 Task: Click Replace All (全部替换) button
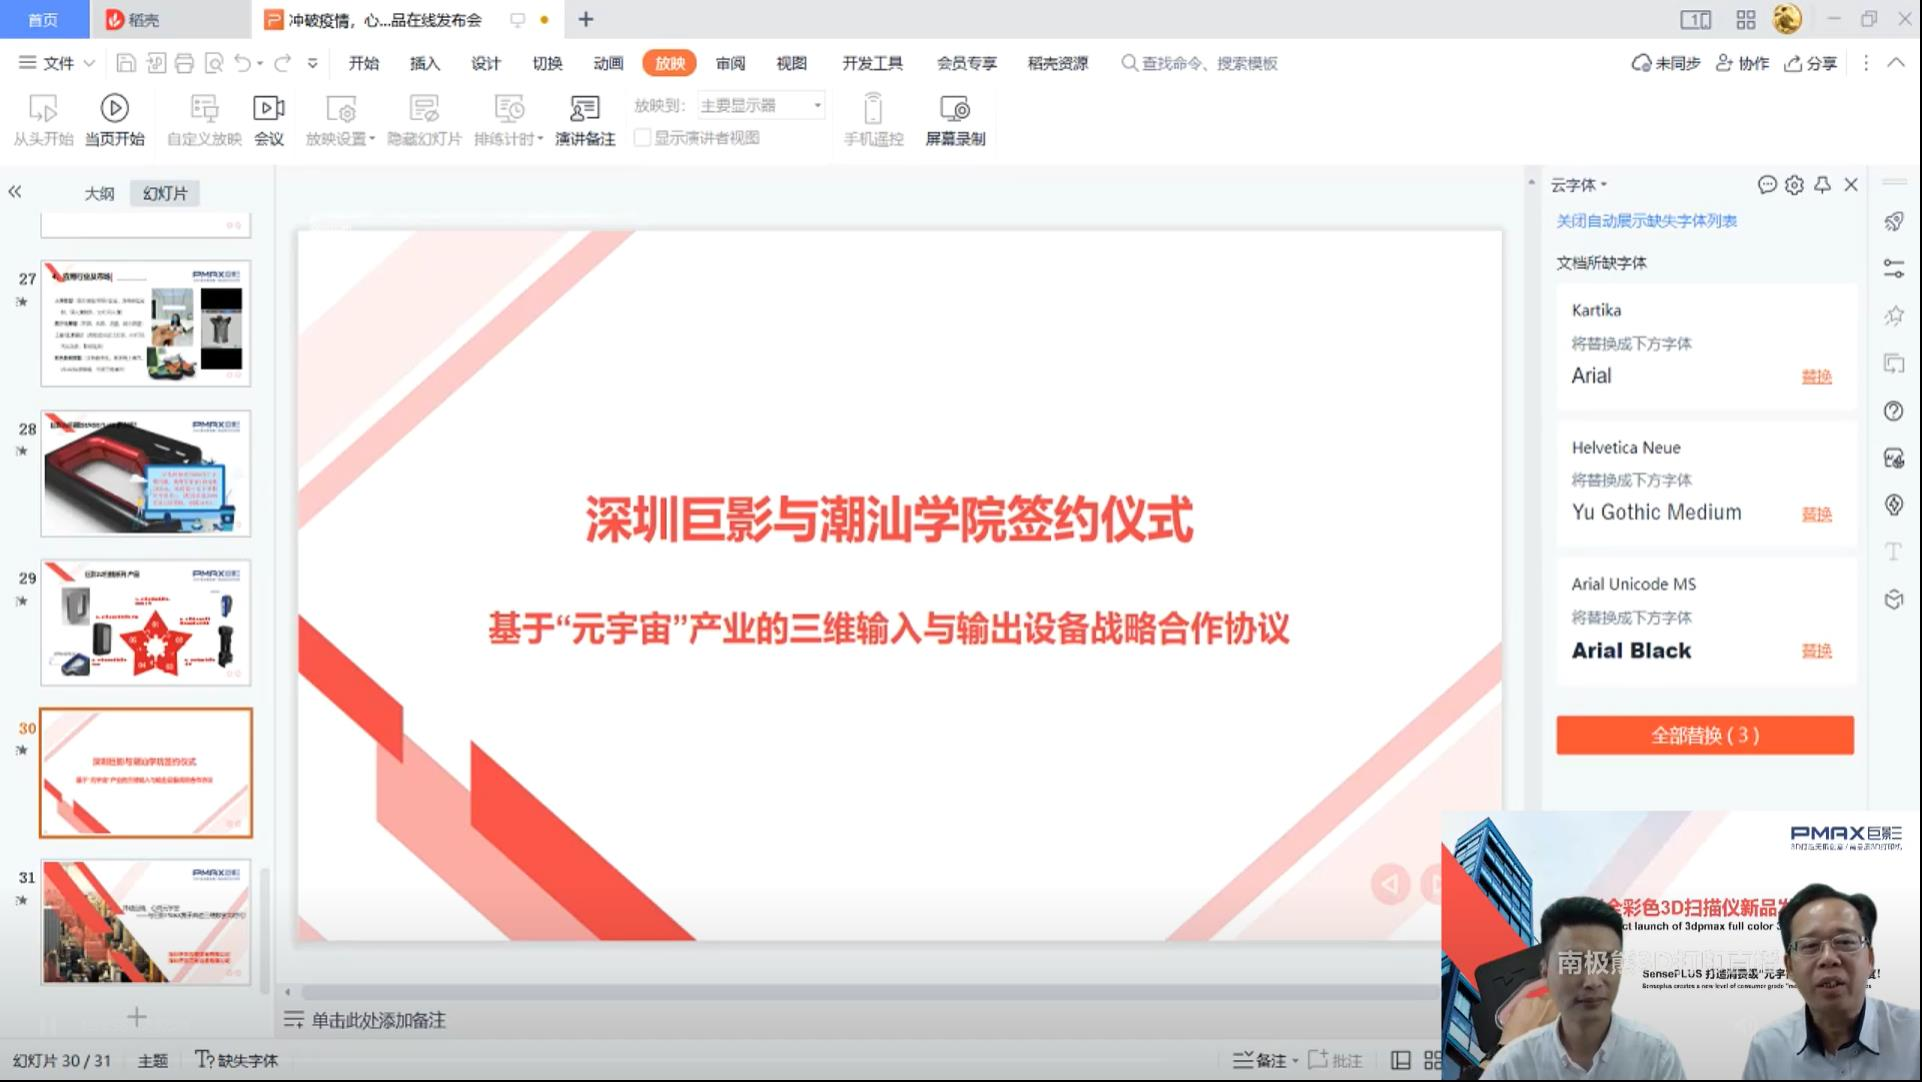tap(1705, 735)
